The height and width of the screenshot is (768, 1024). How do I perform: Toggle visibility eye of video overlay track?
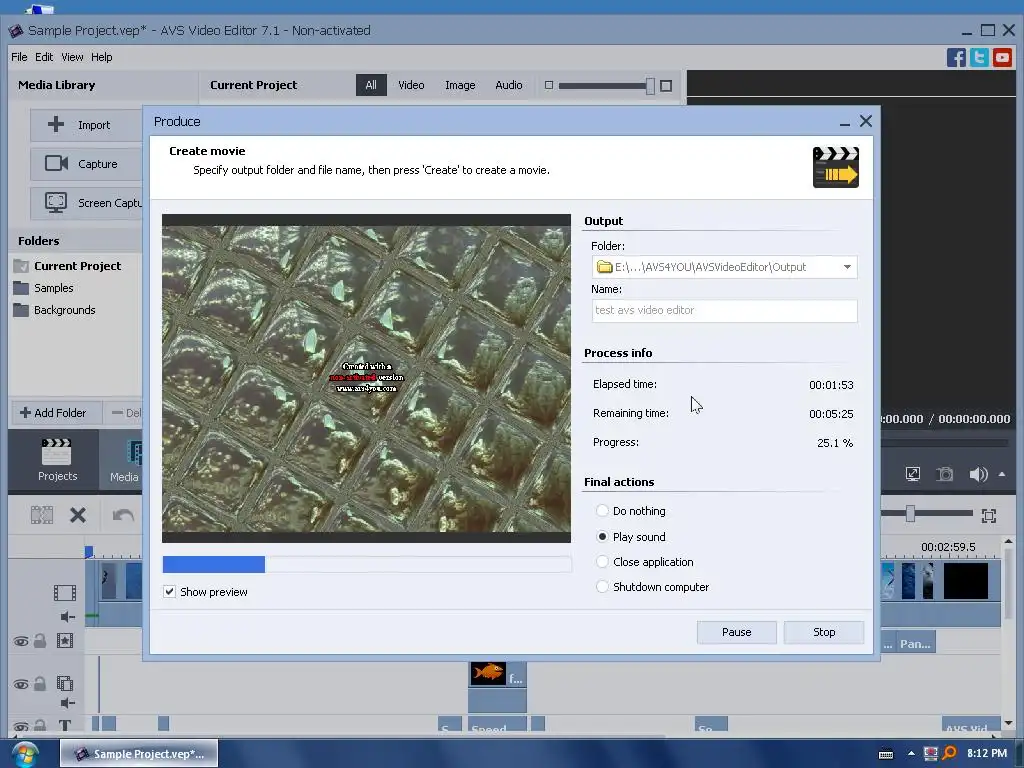(x=21, y=684)
